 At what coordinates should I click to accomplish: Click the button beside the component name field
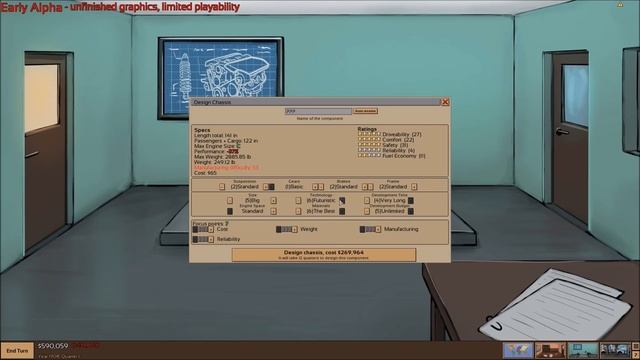[x=365, y=111]
